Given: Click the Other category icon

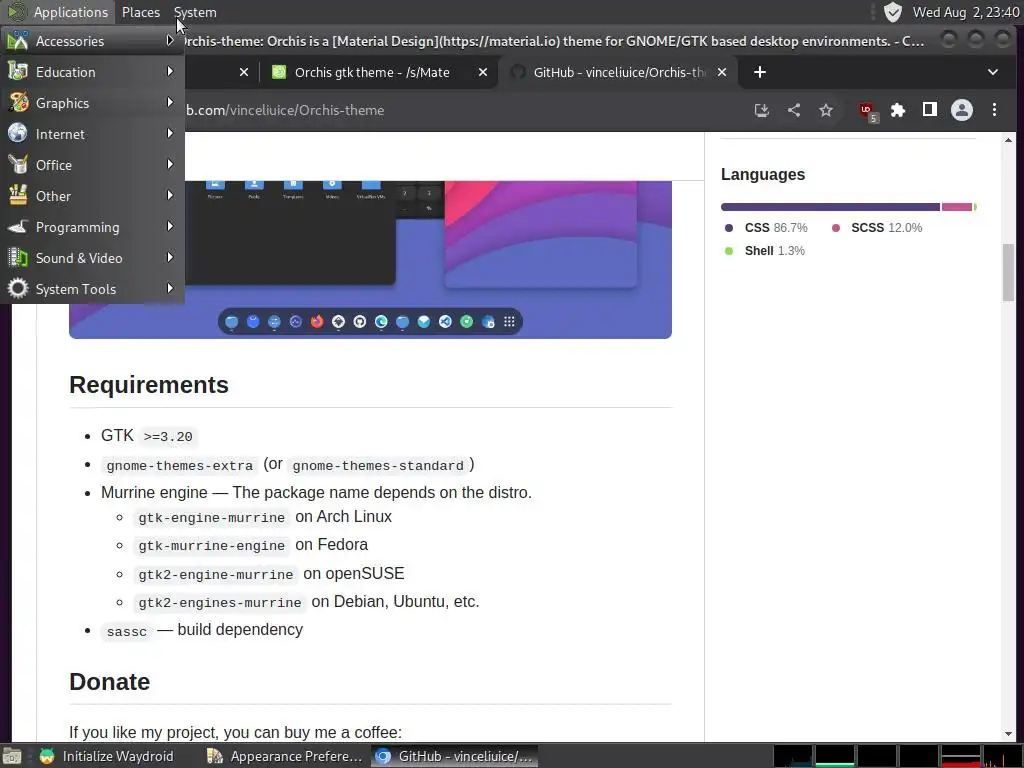Looking at the screenshot, I should tap(18, 195).
